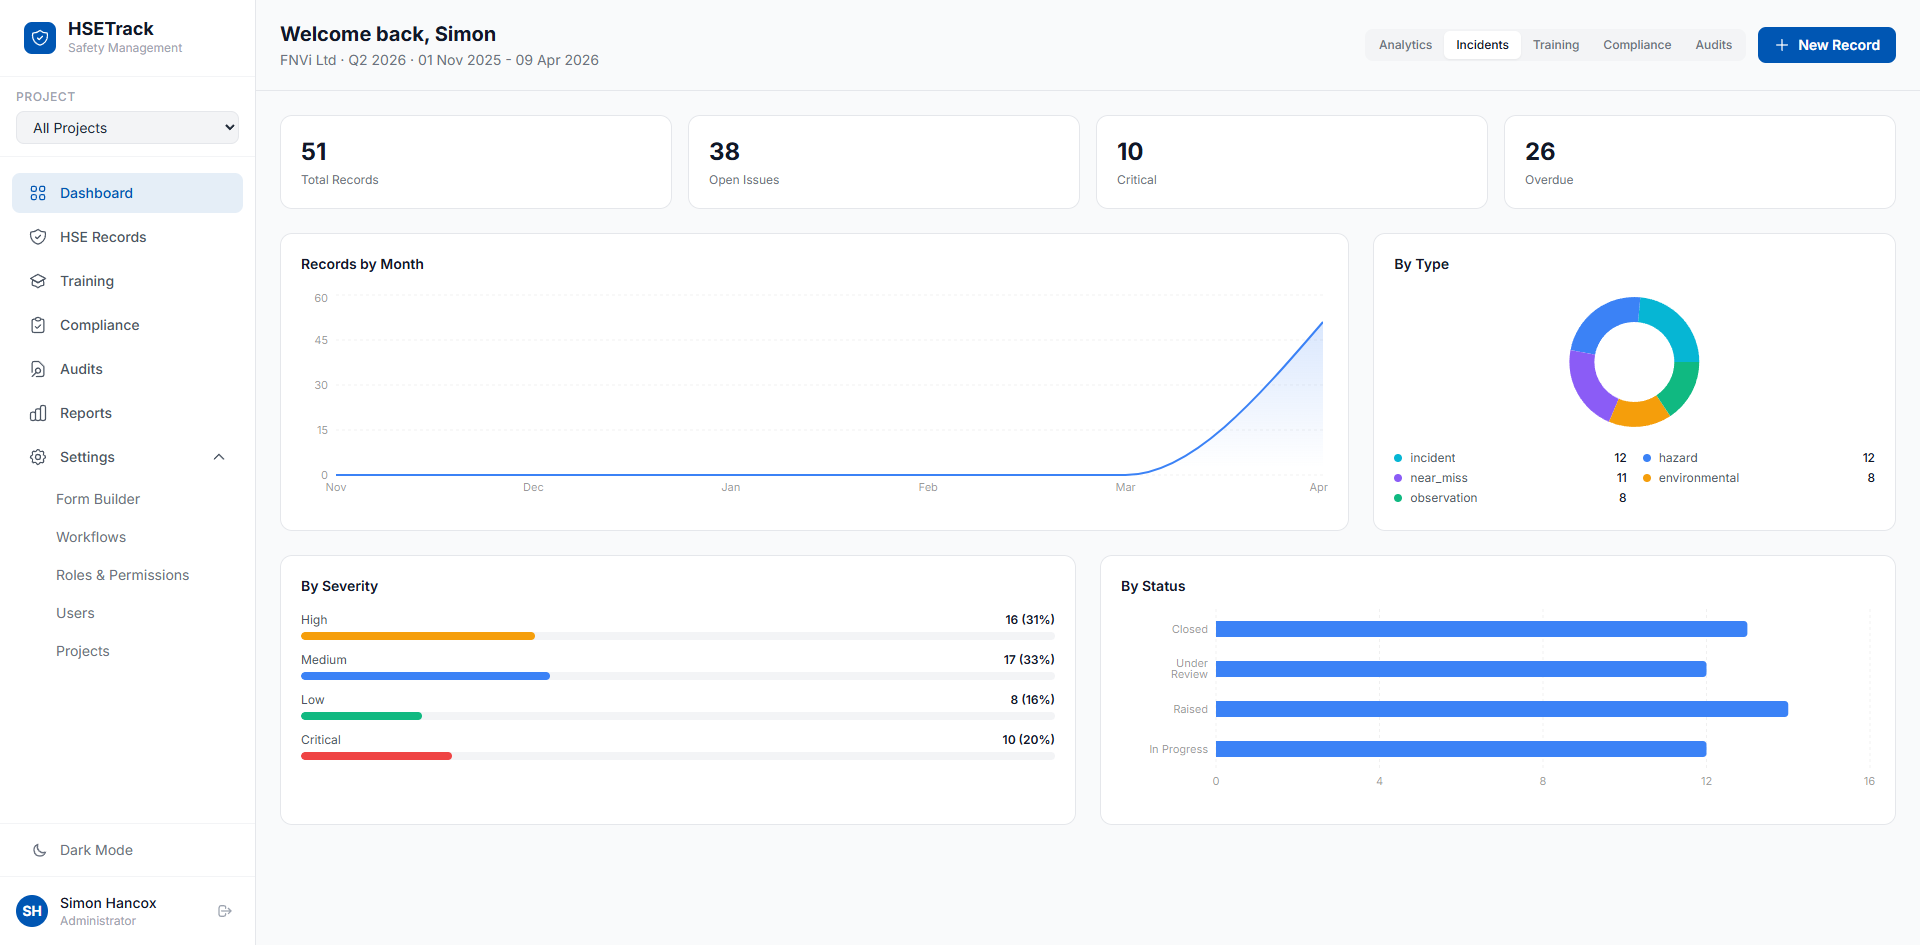Click the red Critical severity bar
Image resolution: width=1920 pixels, height=945 pixels.
(x=376, y=756)
